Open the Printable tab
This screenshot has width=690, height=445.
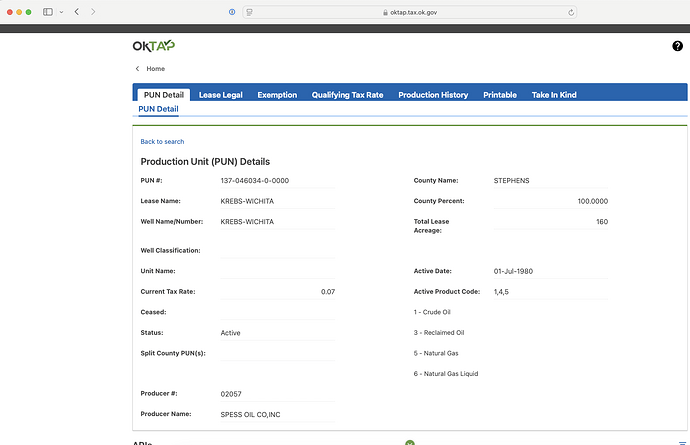click(x=499, y=95)
